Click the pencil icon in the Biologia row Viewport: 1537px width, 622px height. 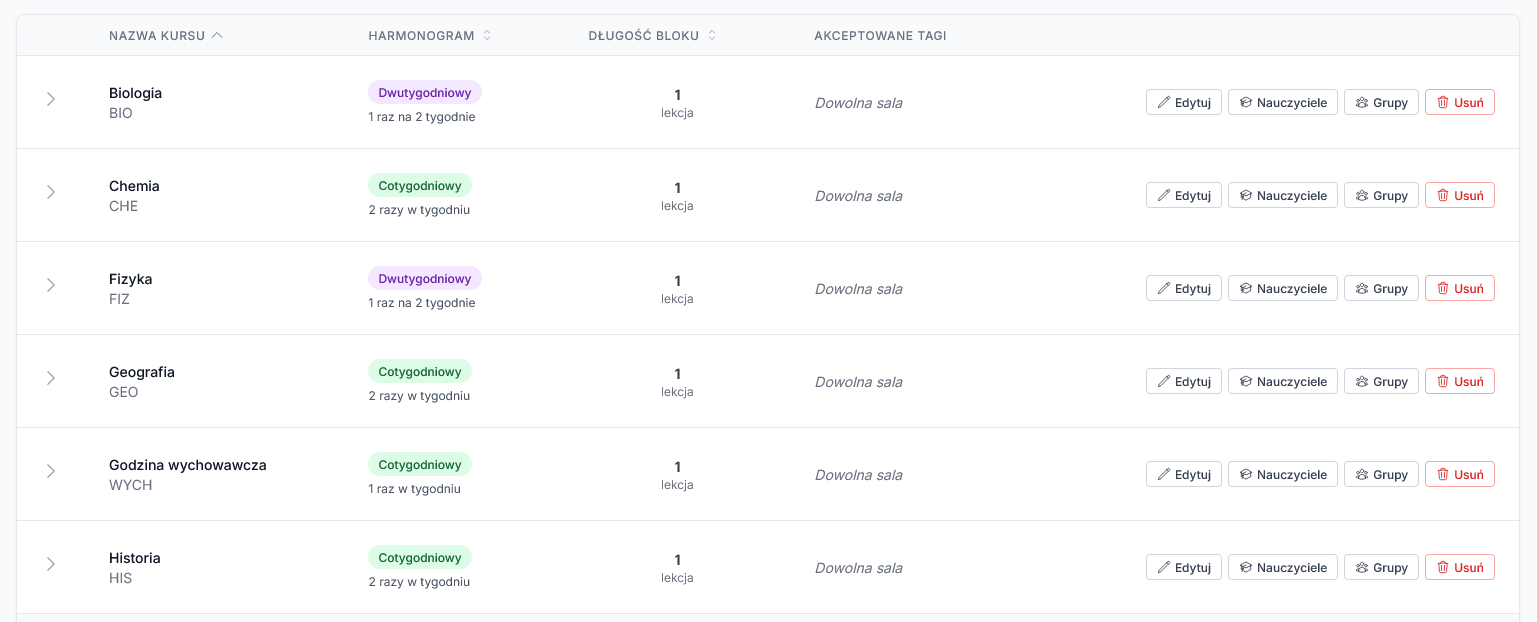(x=1163, y=103)
